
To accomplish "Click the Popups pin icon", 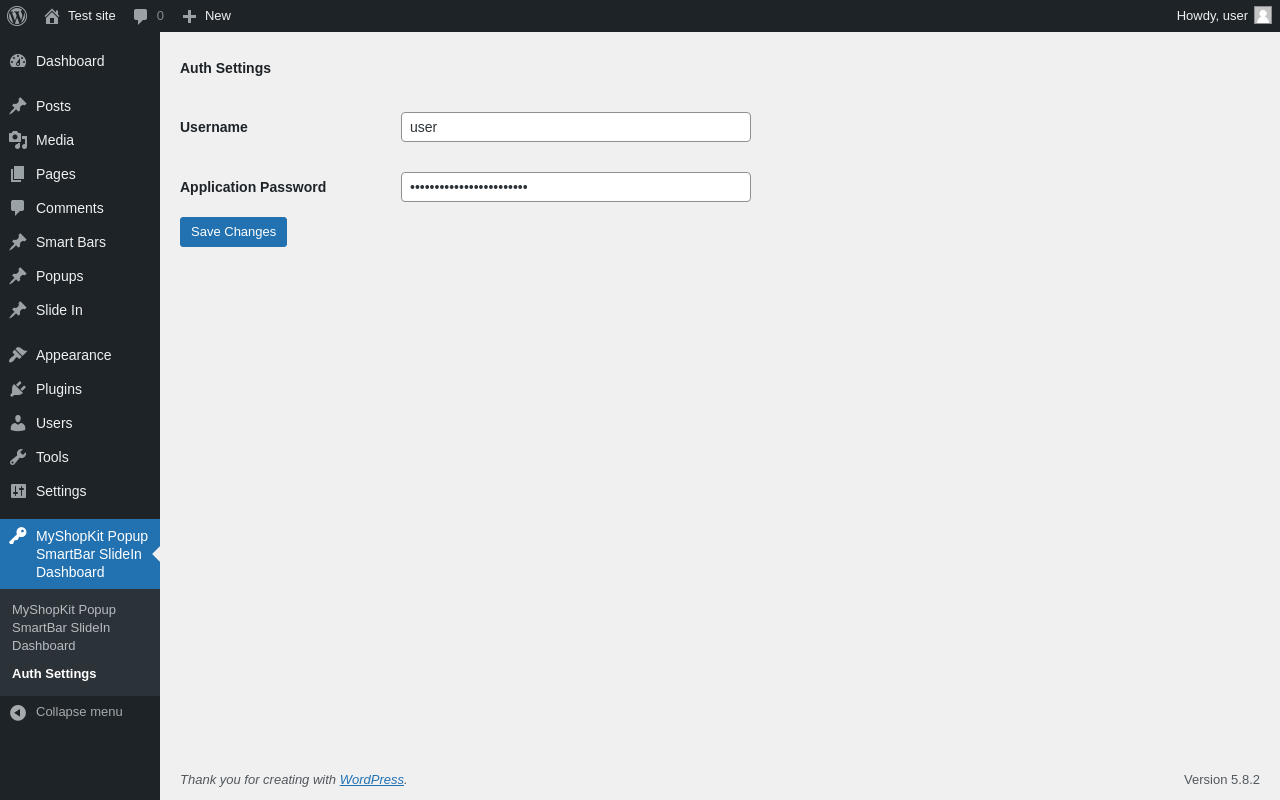I will point(18,276).
